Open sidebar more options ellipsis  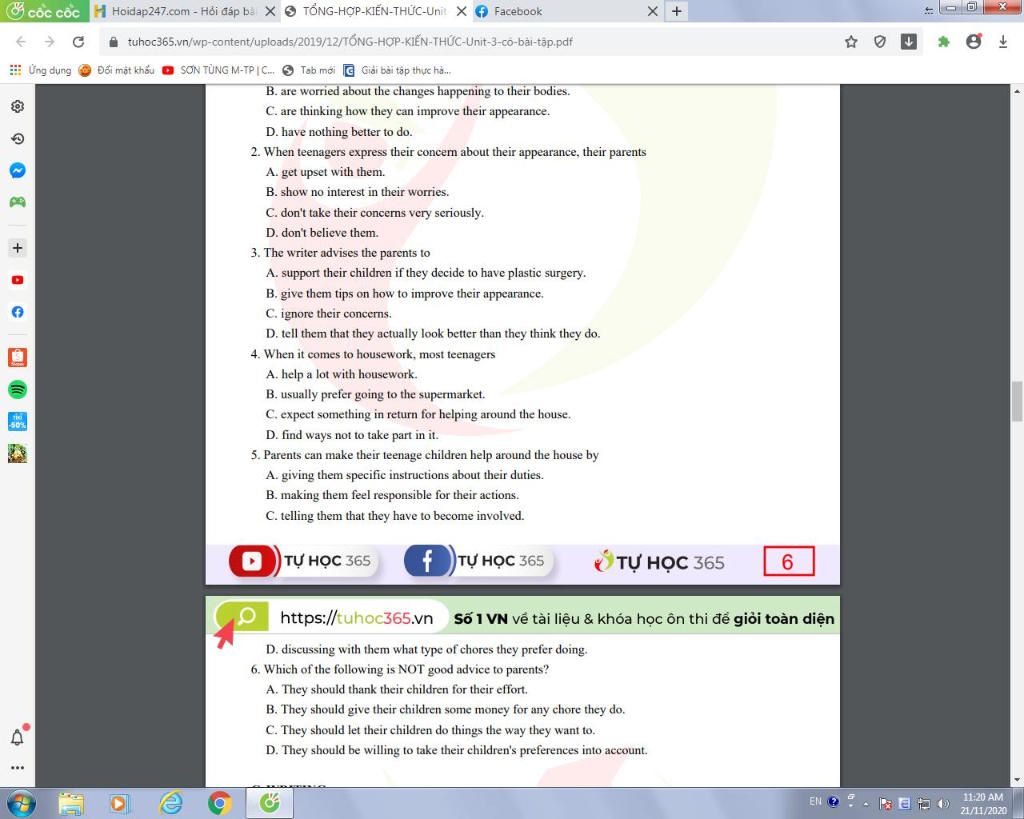pos(18,768)
